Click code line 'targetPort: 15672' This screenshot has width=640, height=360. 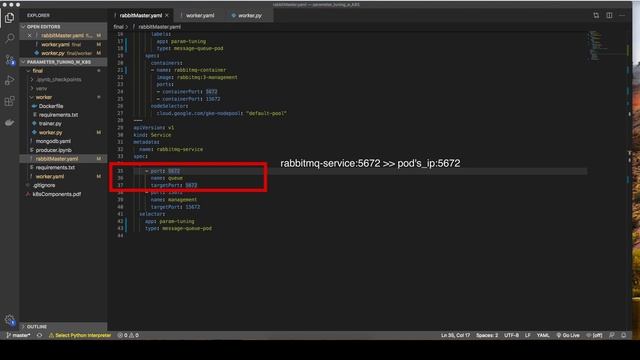[176, 207]
